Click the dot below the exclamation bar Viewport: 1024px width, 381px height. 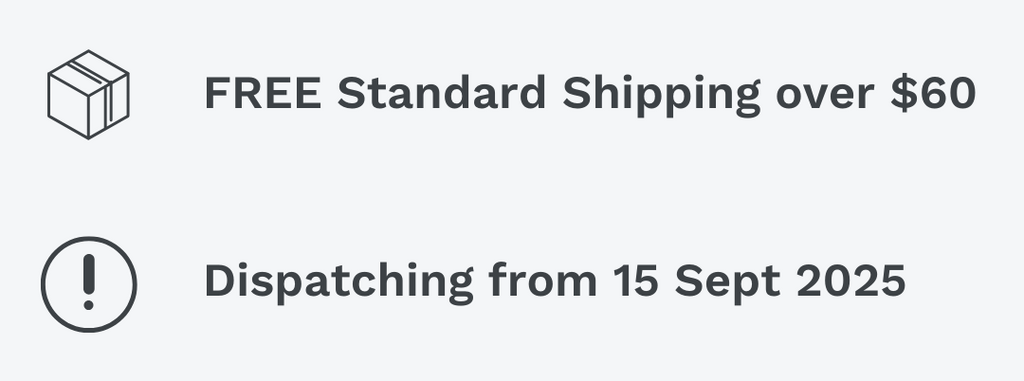coord(89,305)
